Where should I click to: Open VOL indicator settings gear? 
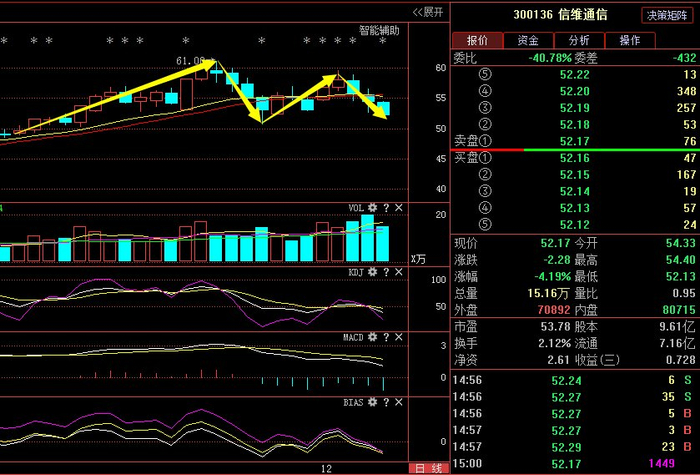click(x=372, y=208)
